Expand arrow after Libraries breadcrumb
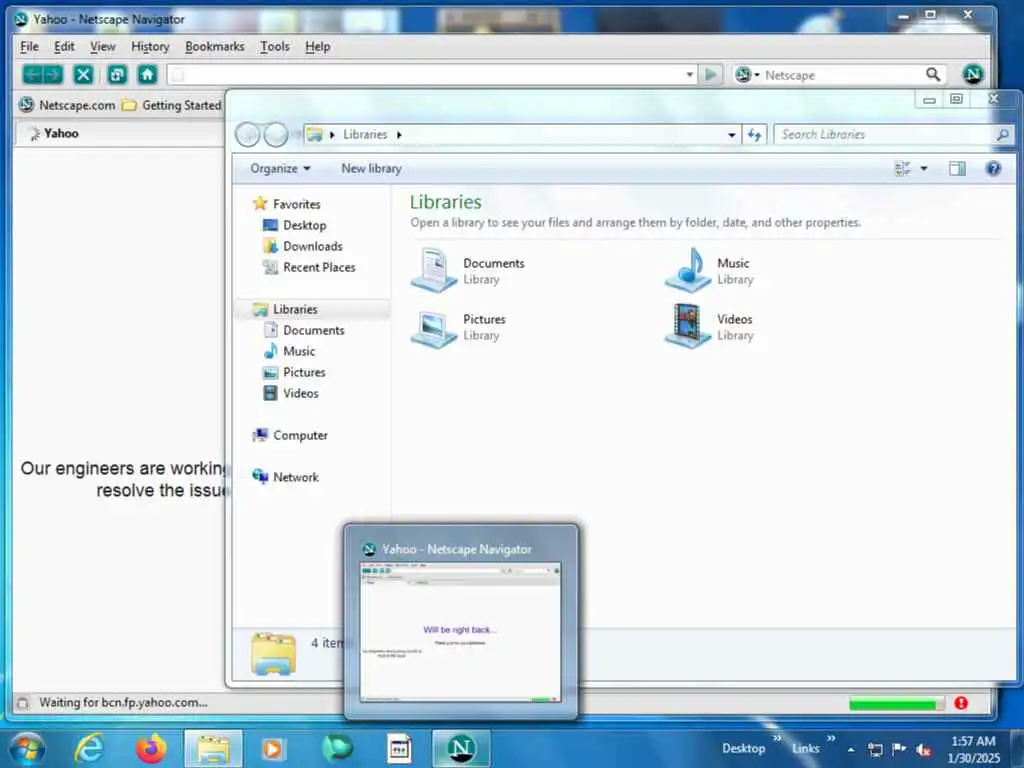 399,135
